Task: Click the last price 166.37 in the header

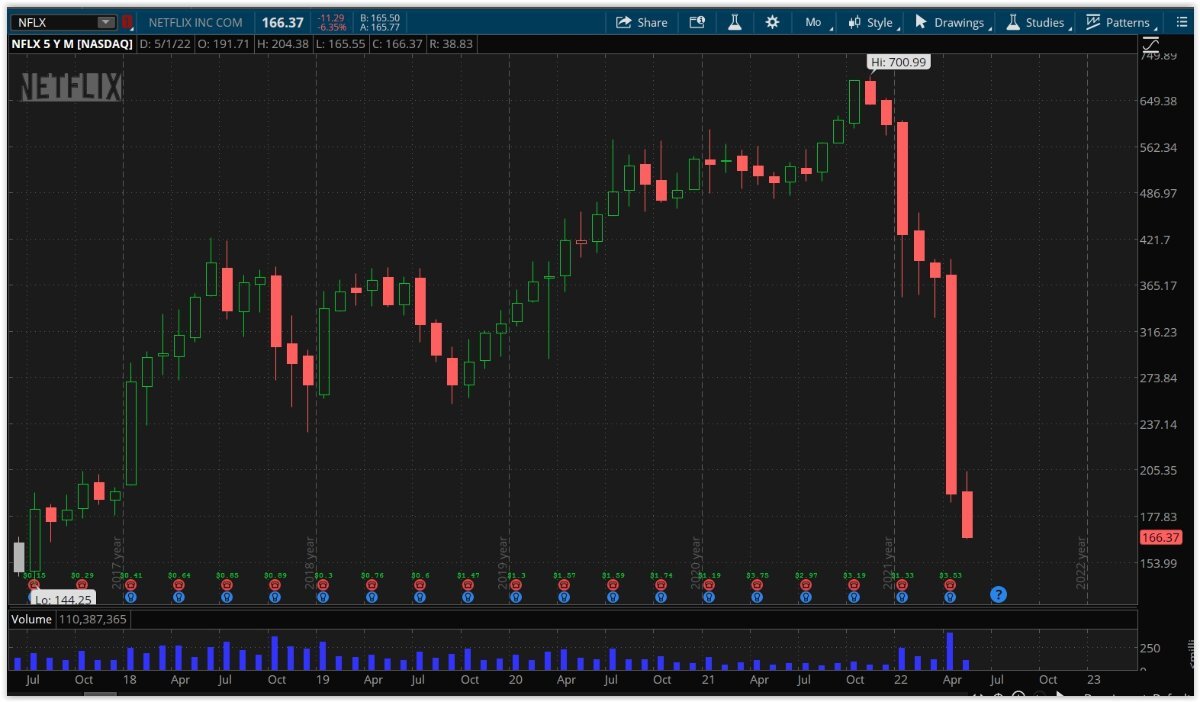Action: pyautogui.click(x=282, y=22)
